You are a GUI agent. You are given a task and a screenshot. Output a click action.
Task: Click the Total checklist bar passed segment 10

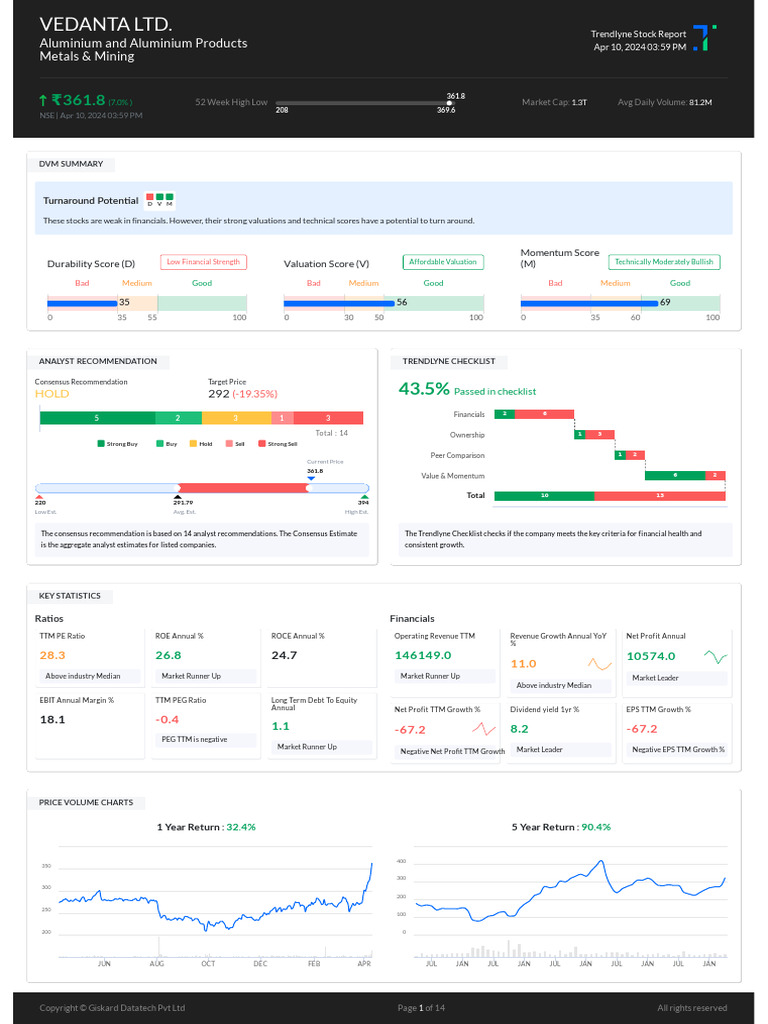[544, 496]
